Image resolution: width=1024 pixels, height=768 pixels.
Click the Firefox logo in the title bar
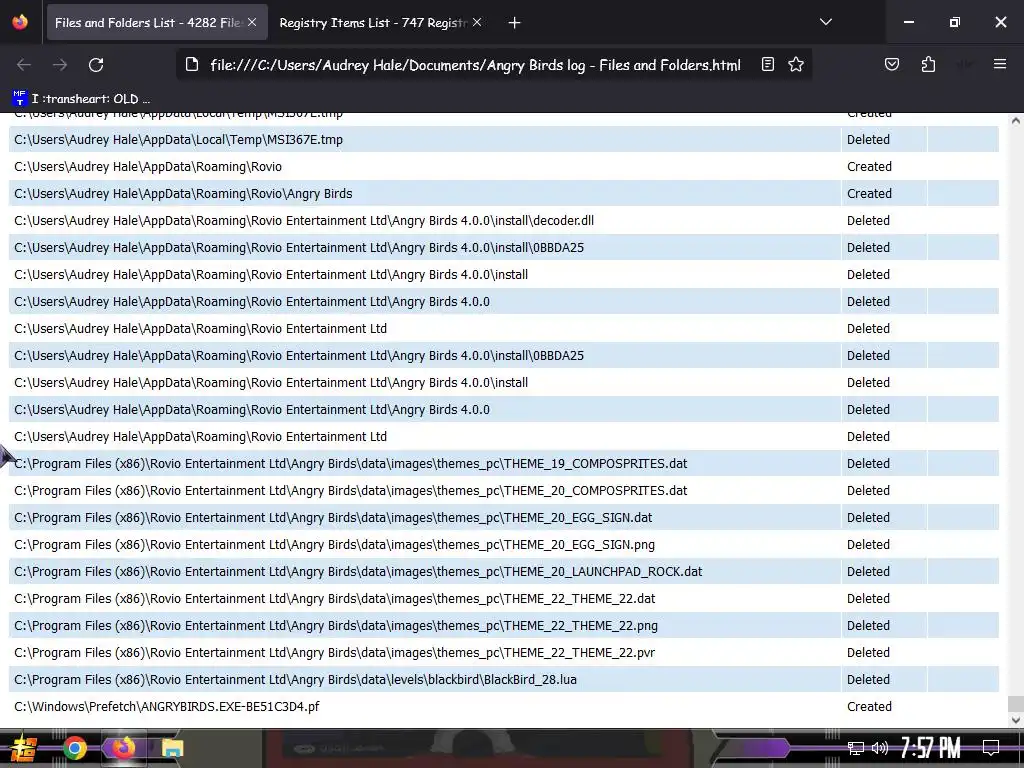(x=20, y=22)
